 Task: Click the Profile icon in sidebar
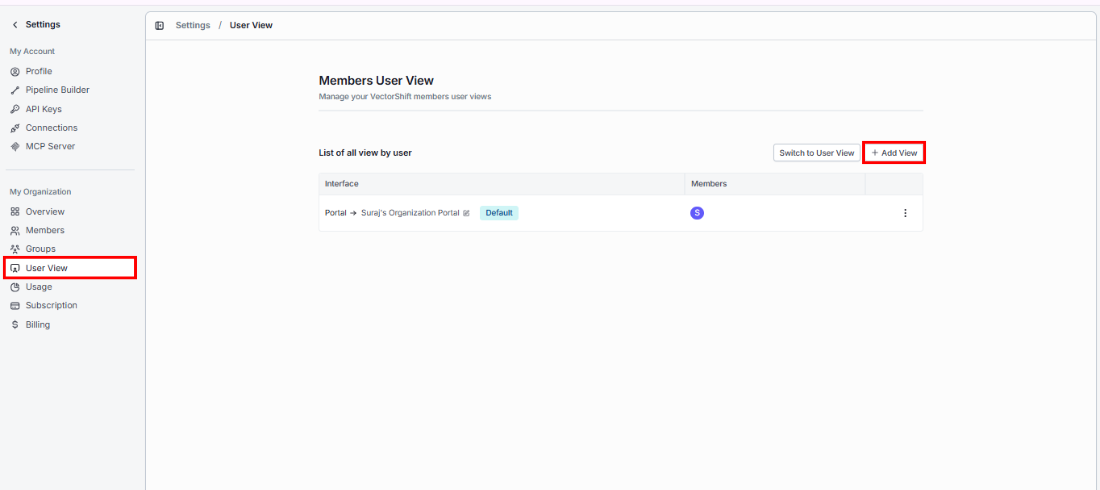point(15,72)
